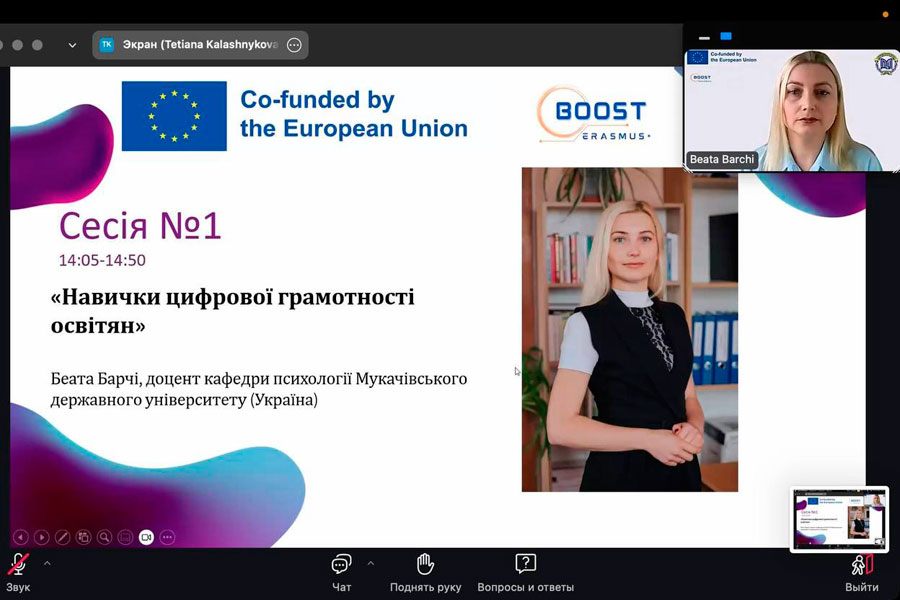Open the slide preview thumbnail in corner
Screen dimensions: 900x600
pos(840,520)
